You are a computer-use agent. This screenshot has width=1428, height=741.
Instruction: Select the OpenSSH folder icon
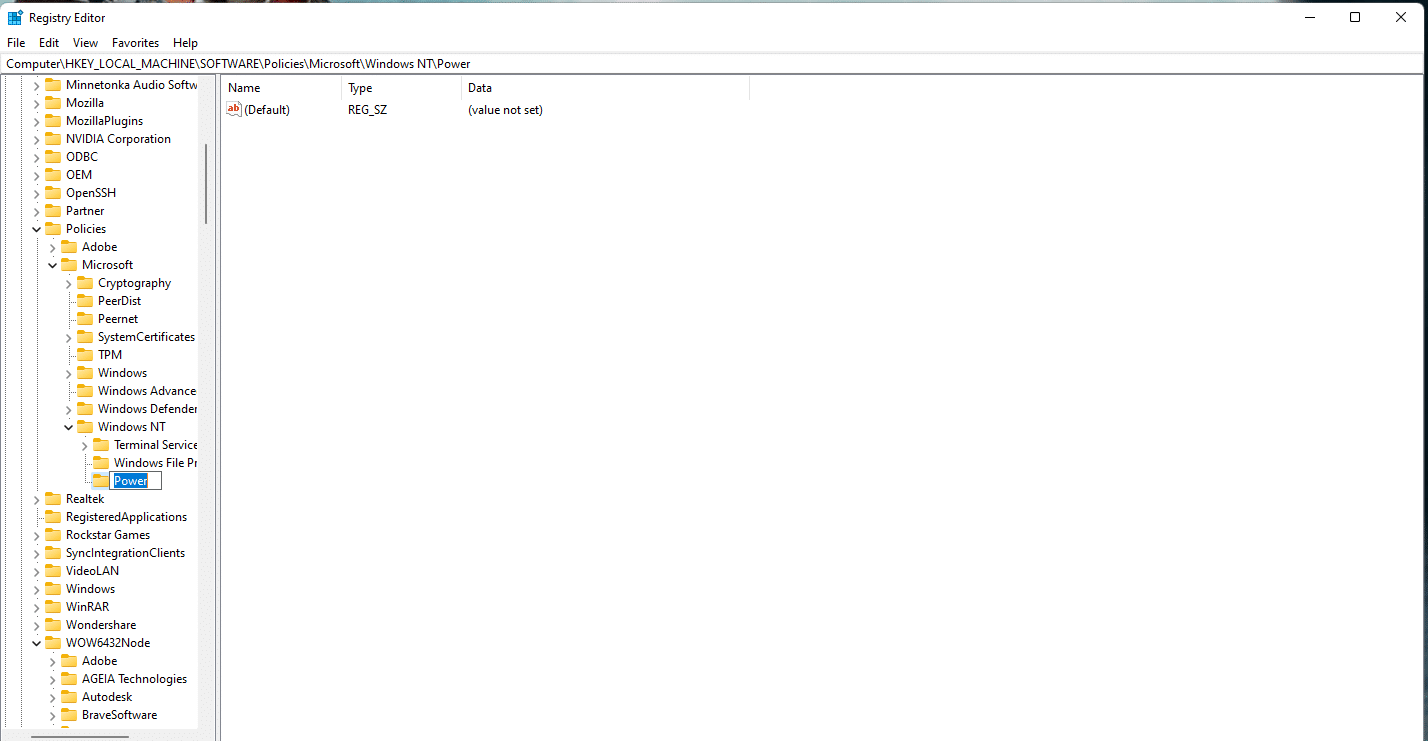click(53, 193)
